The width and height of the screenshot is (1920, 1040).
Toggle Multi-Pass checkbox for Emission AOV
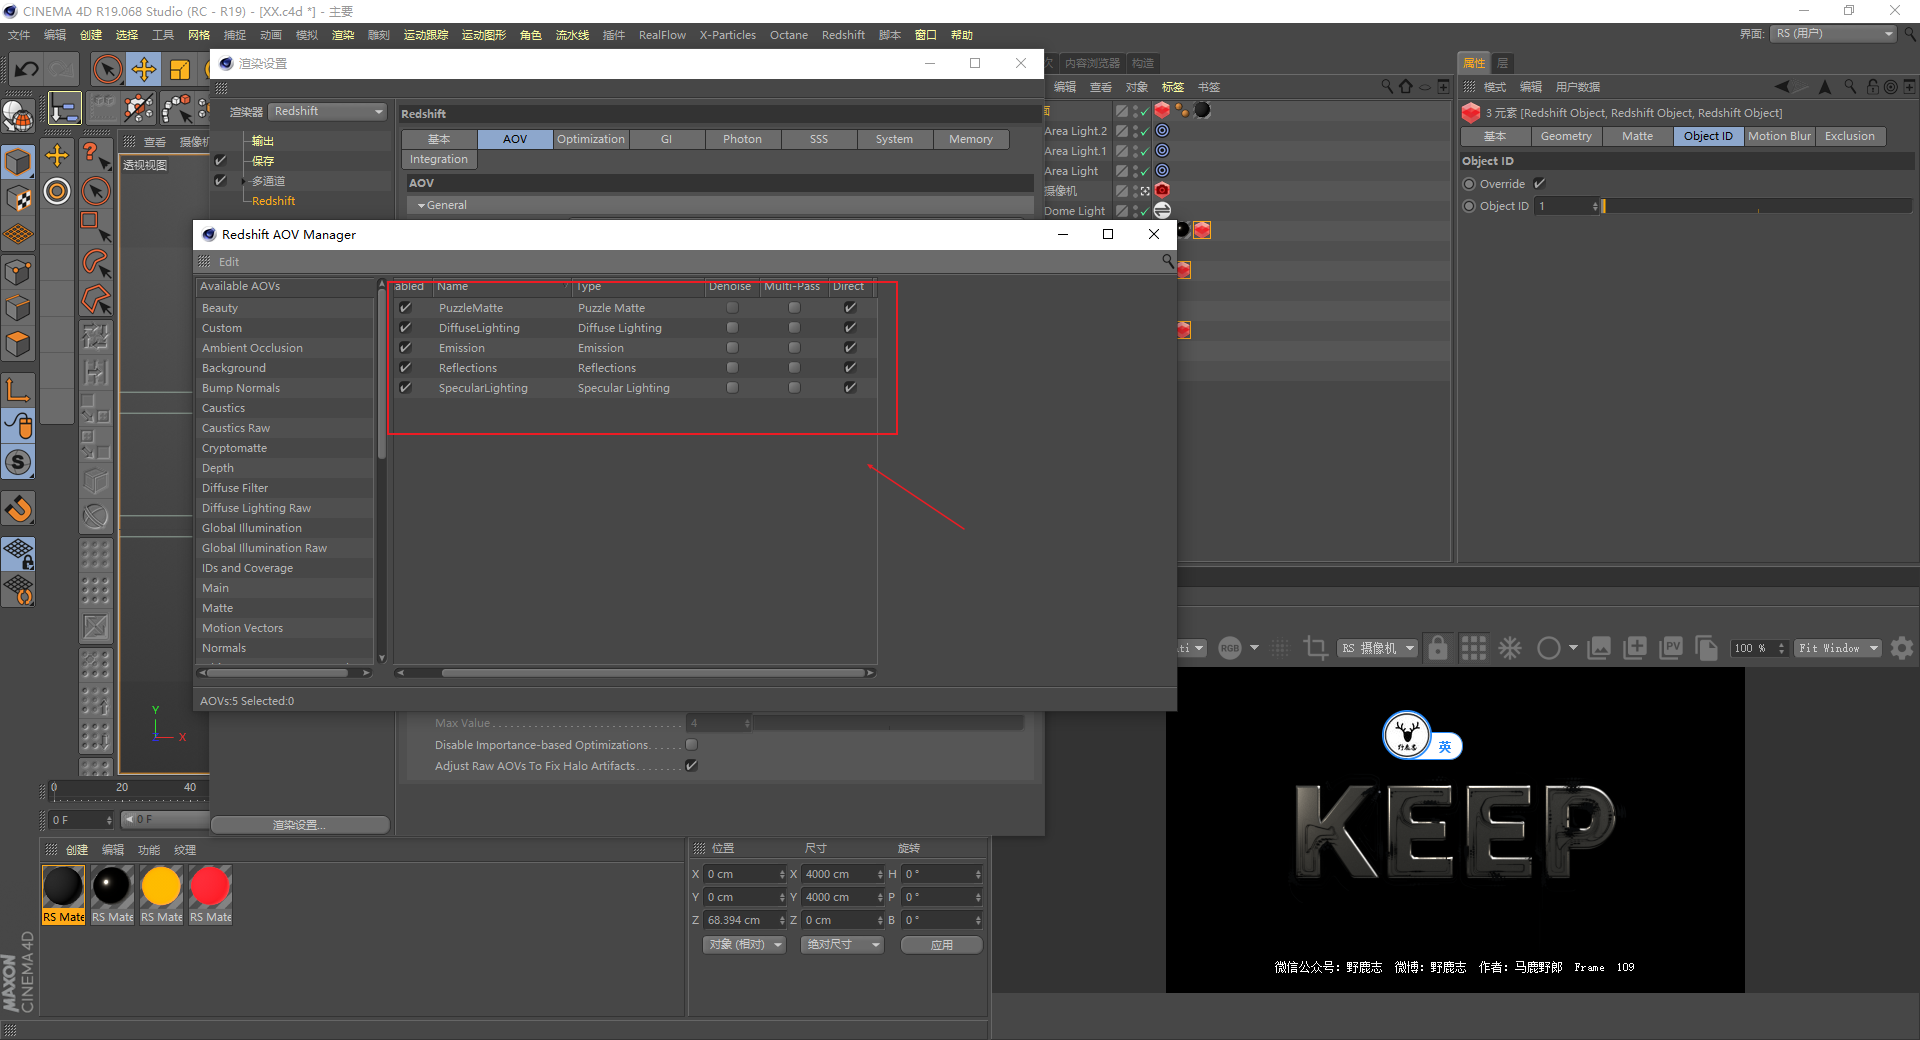pyautogui.click(x=794, y=348)
